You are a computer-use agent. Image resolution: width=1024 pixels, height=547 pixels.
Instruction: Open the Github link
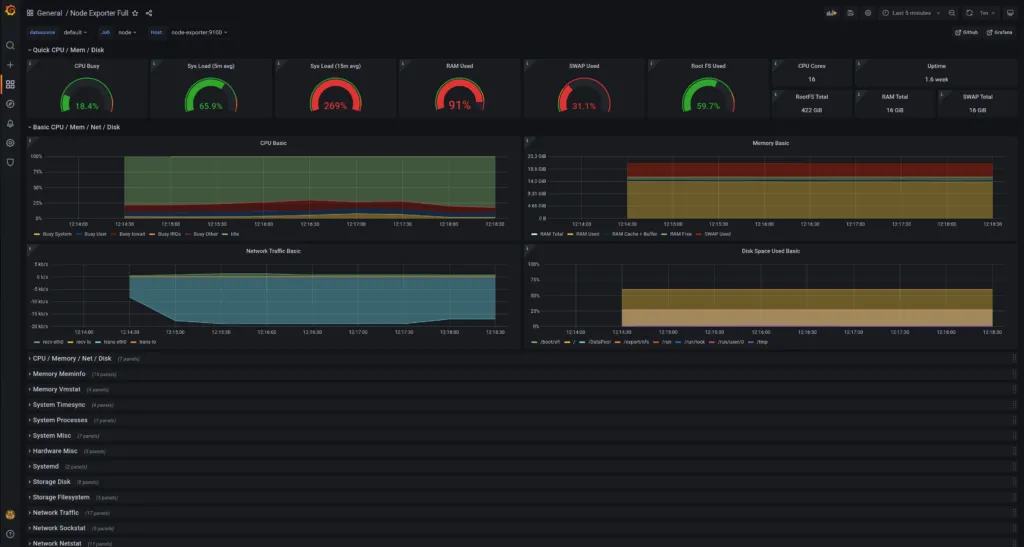click(966, 32)
